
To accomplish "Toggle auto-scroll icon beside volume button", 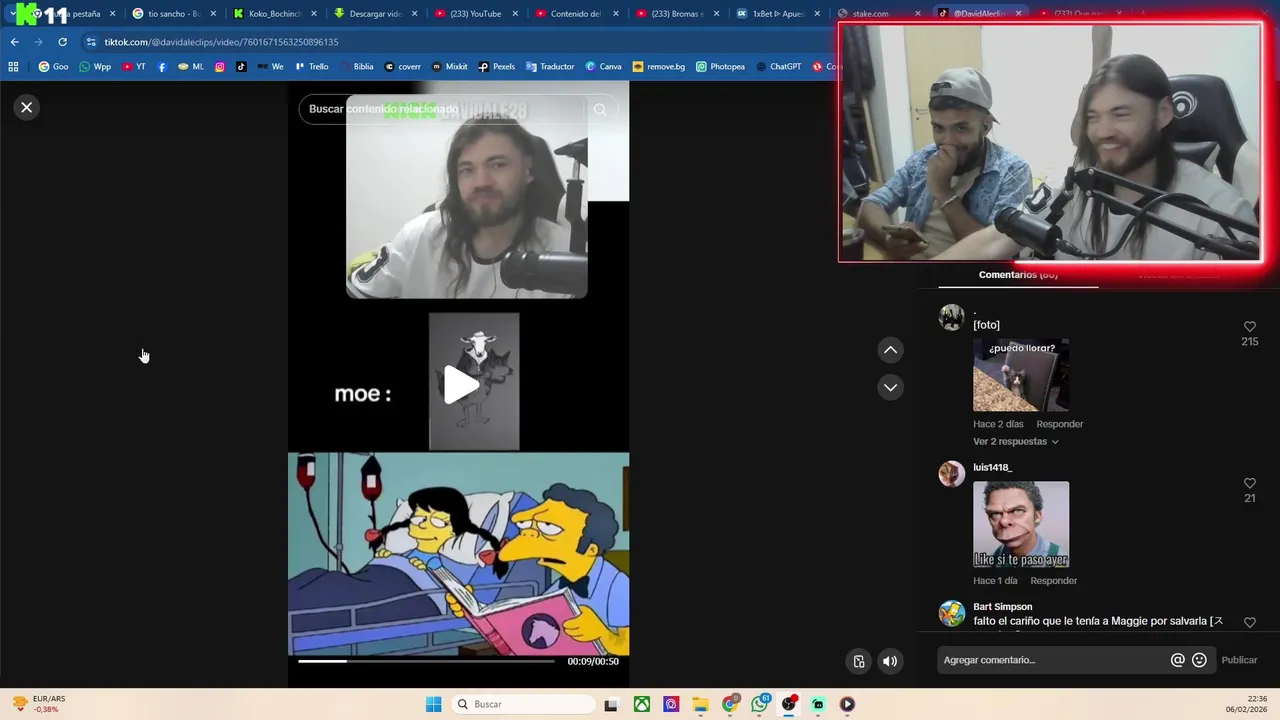I will (x=859, y=661).
